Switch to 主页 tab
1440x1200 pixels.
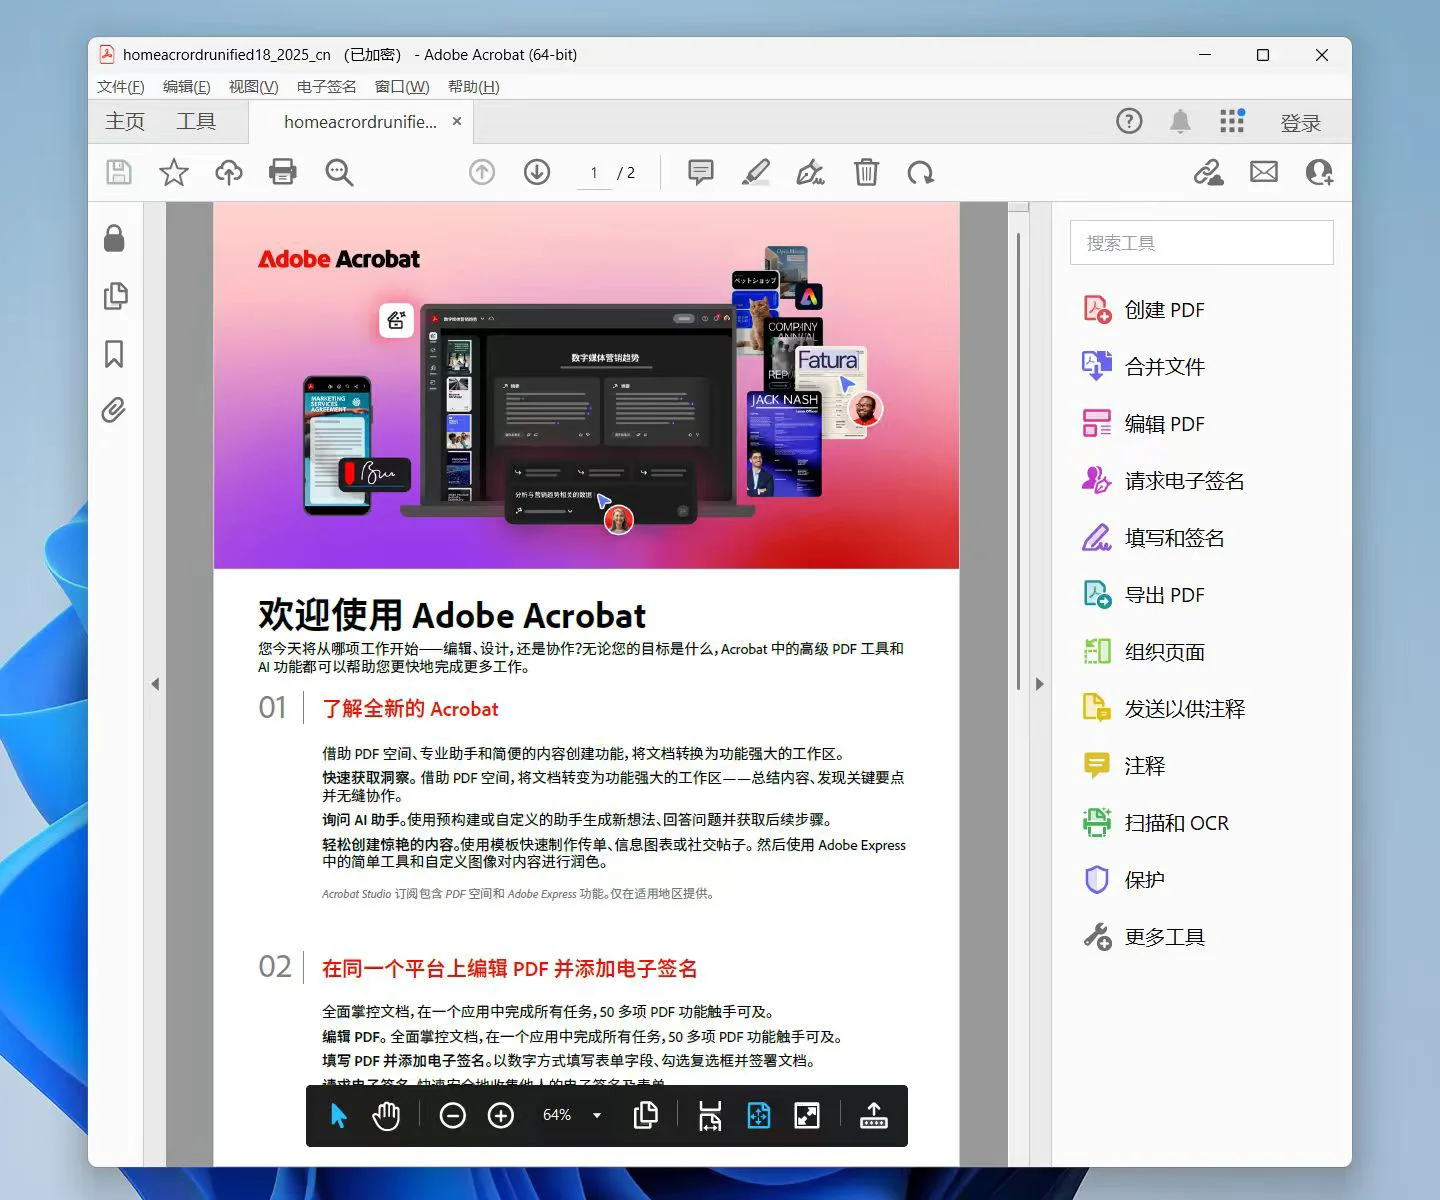pyautogui.click(x=125, y=122)
